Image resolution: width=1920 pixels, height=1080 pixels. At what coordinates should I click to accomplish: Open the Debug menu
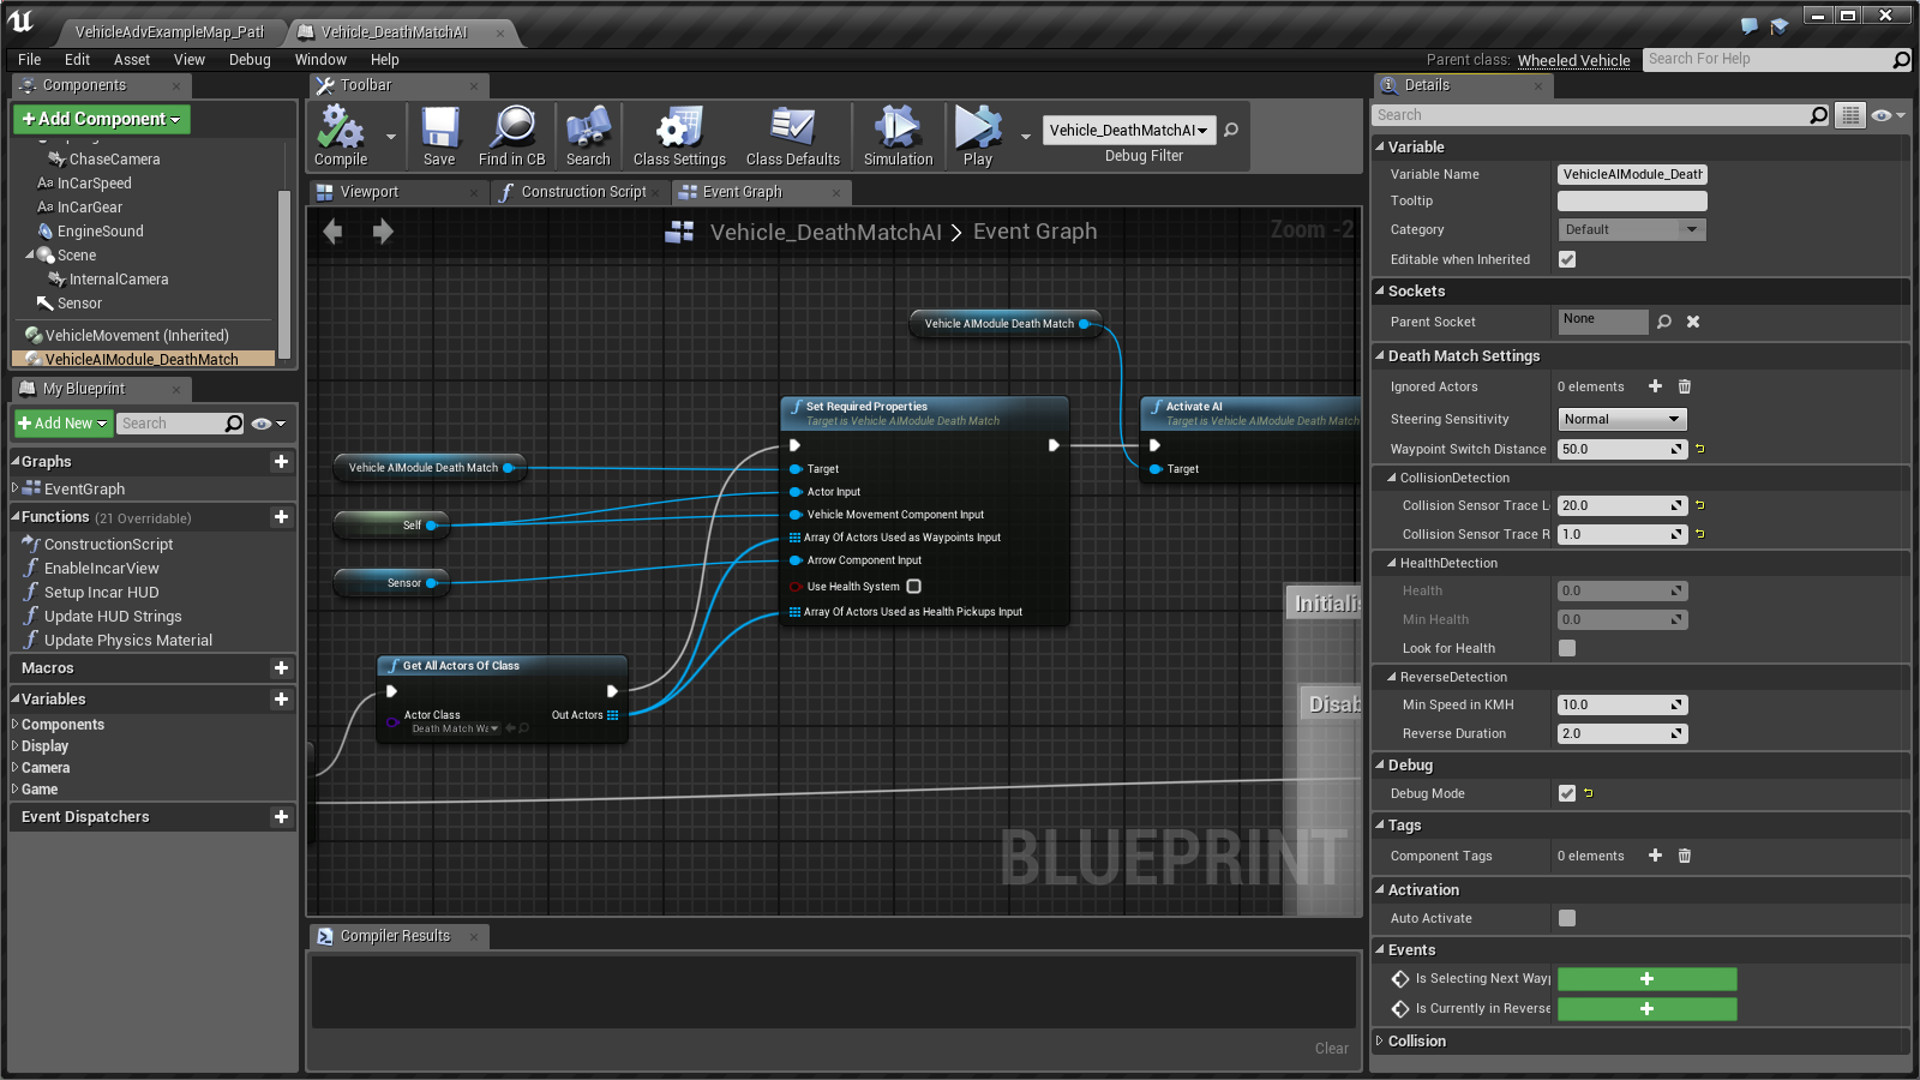point(249,59)
